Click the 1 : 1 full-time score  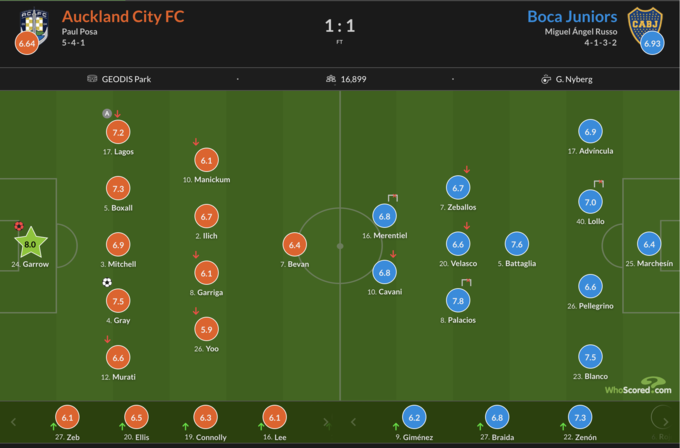339,23
